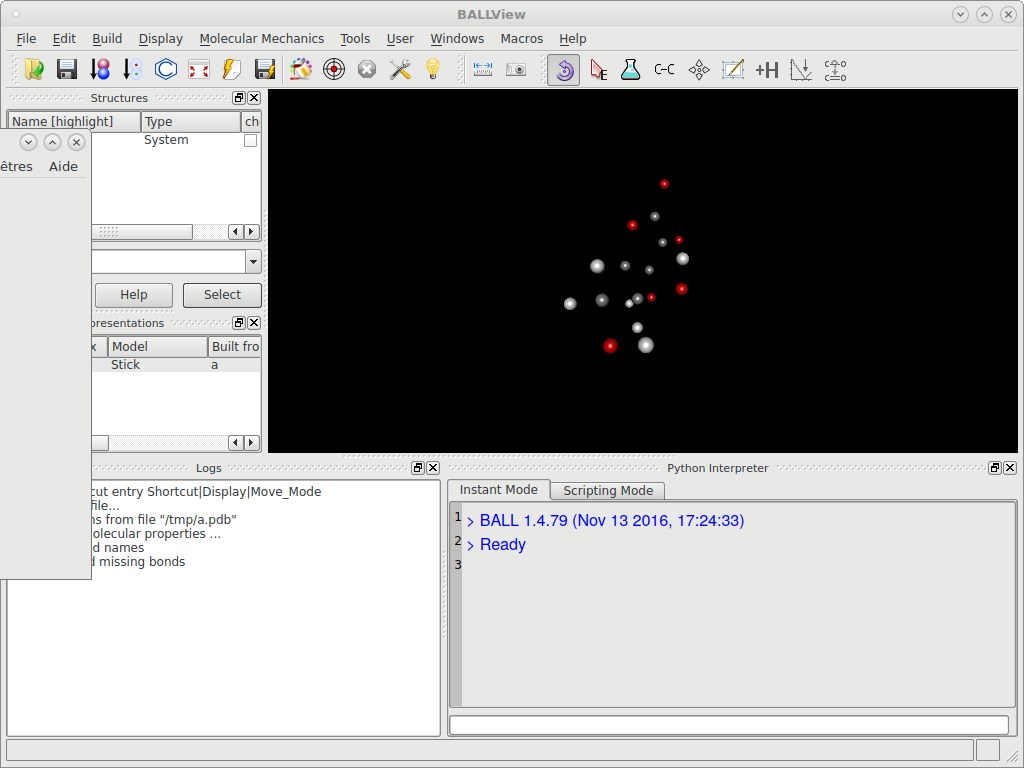1024x768 pixels.
Task: Open the Display menu
Action: (x=161, y=39)
